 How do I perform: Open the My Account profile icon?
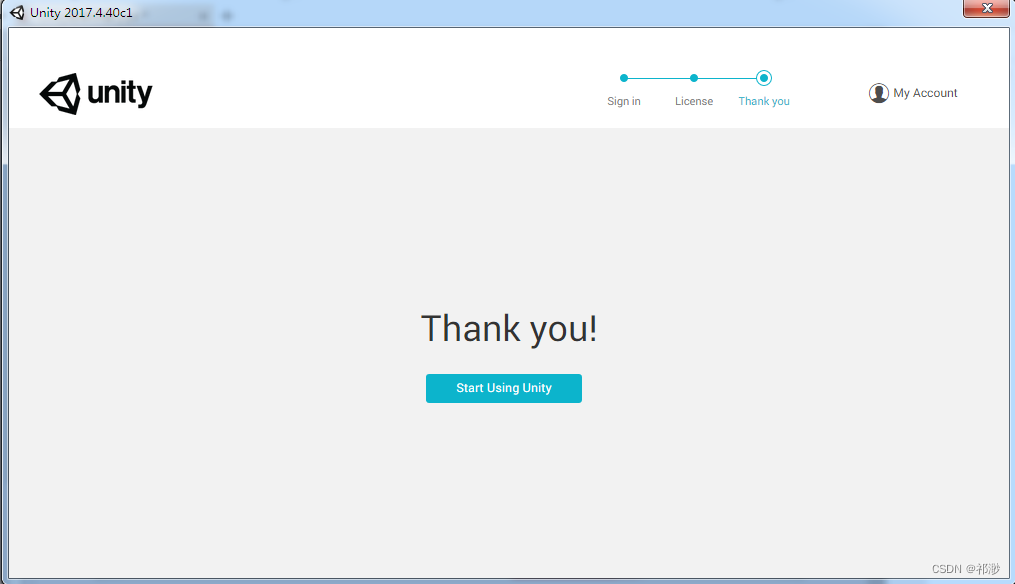[x=878, y=93]
